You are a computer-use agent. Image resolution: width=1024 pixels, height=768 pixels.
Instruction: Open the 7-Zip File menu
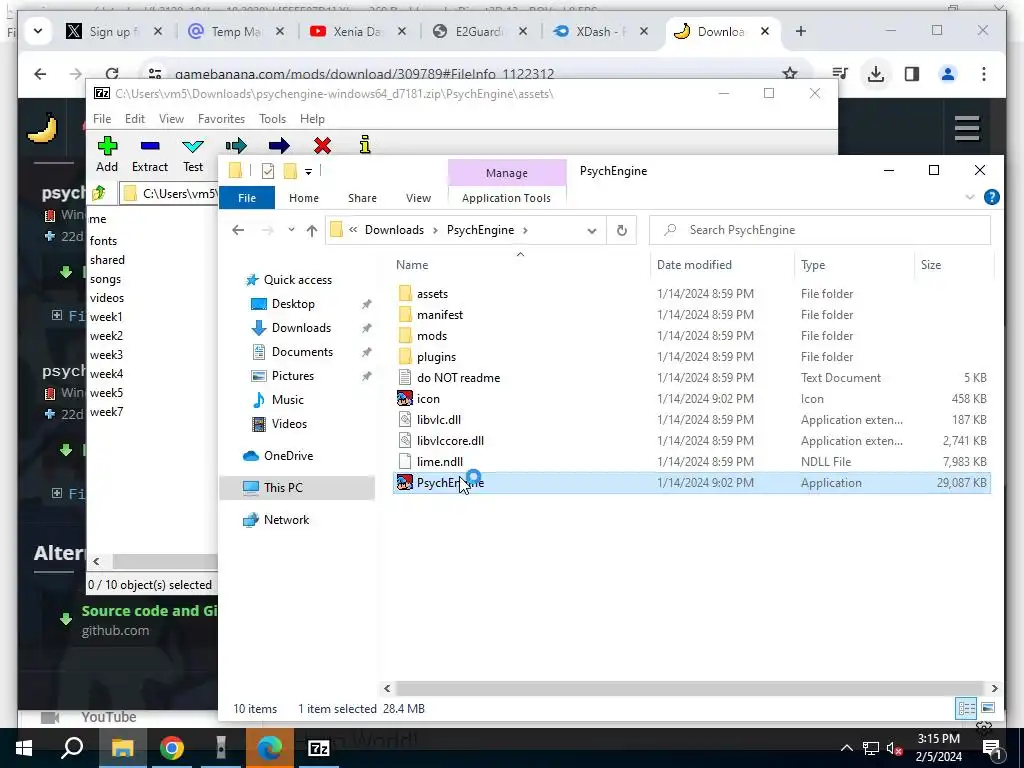(102, 119)
